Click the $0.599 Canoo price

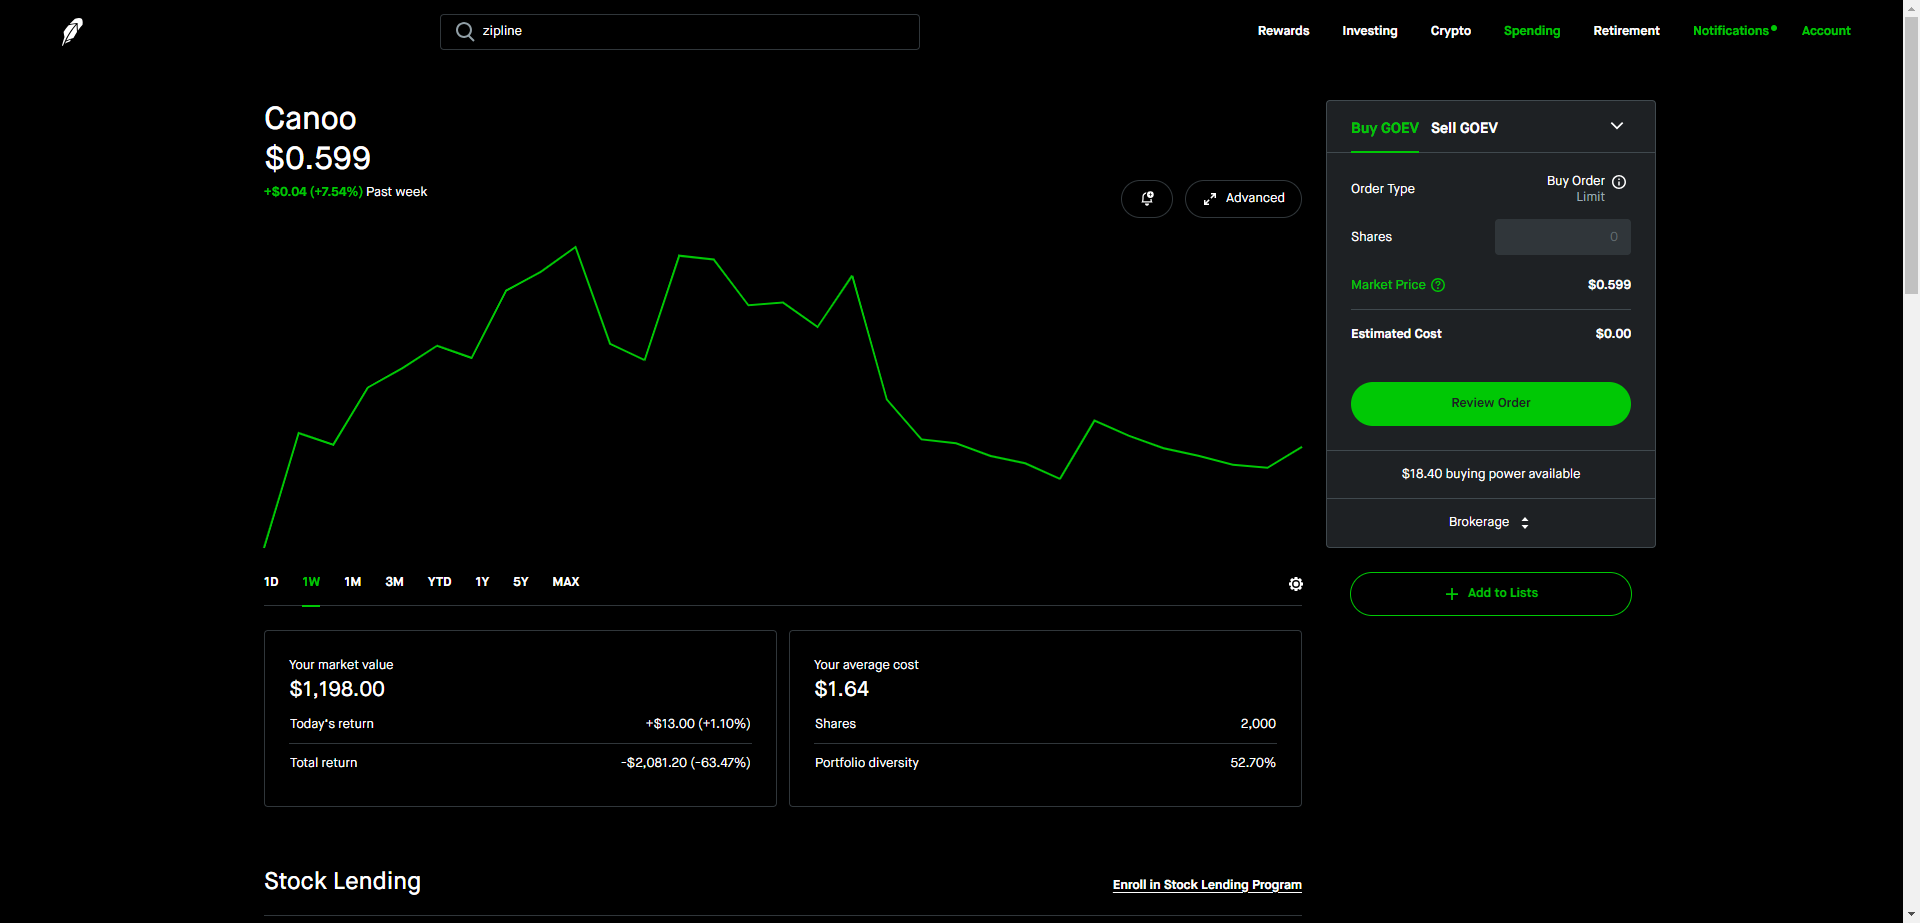pos(317,158)
